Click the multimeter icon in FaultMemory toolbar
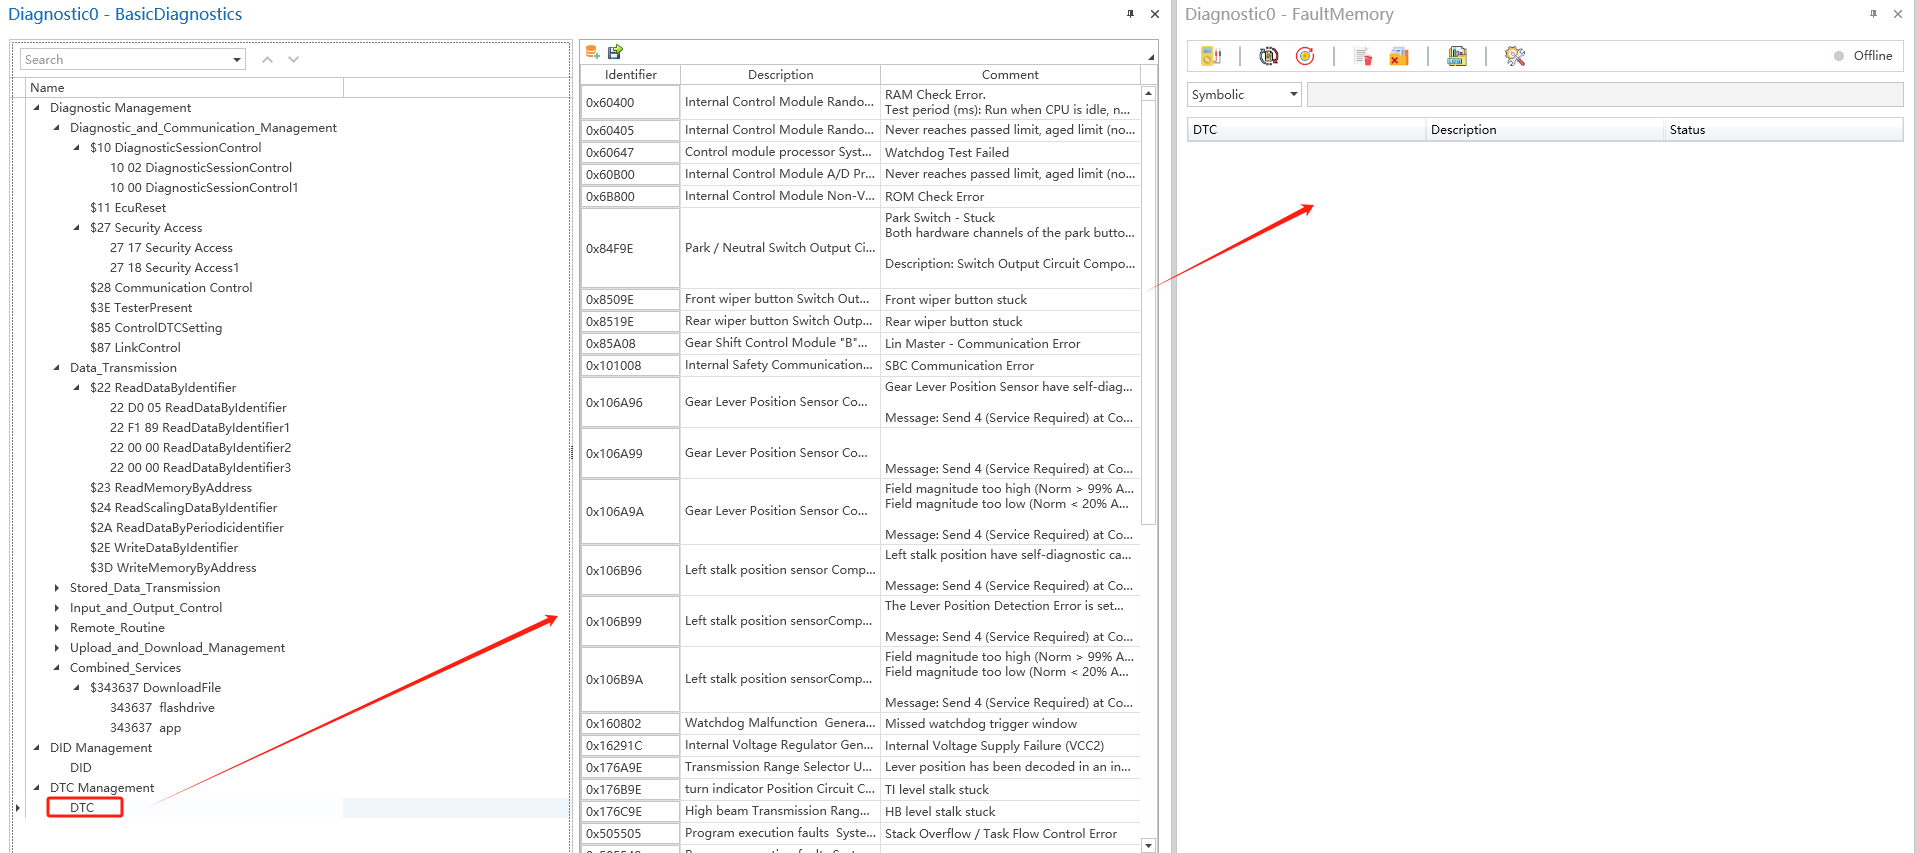 [x=1211, y=56]
